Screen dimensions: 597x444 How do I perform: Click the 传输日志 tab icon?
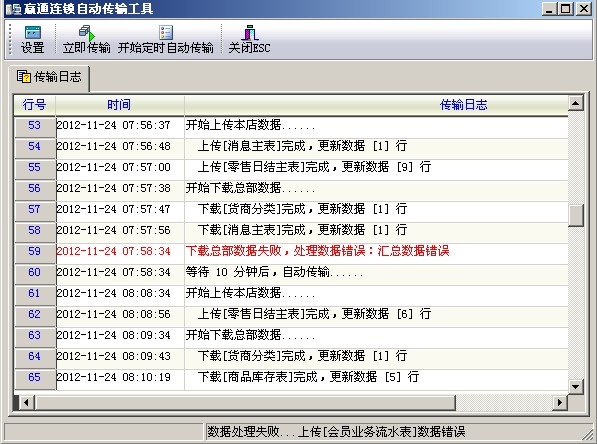pyautogui.click(x=23, y=77)
